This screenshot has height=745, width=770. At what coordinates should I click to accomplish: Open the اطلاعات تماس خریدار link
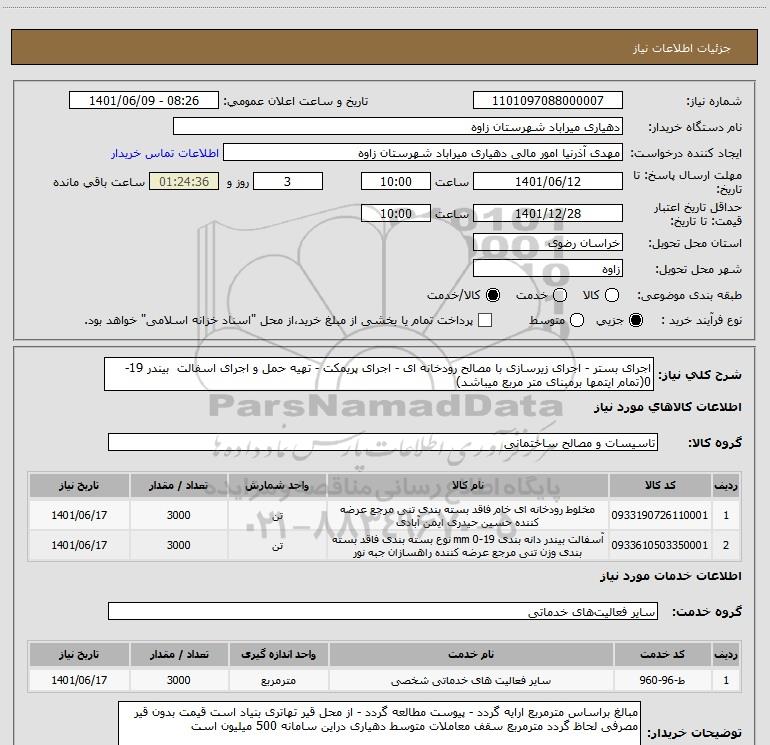click(165, 153)
